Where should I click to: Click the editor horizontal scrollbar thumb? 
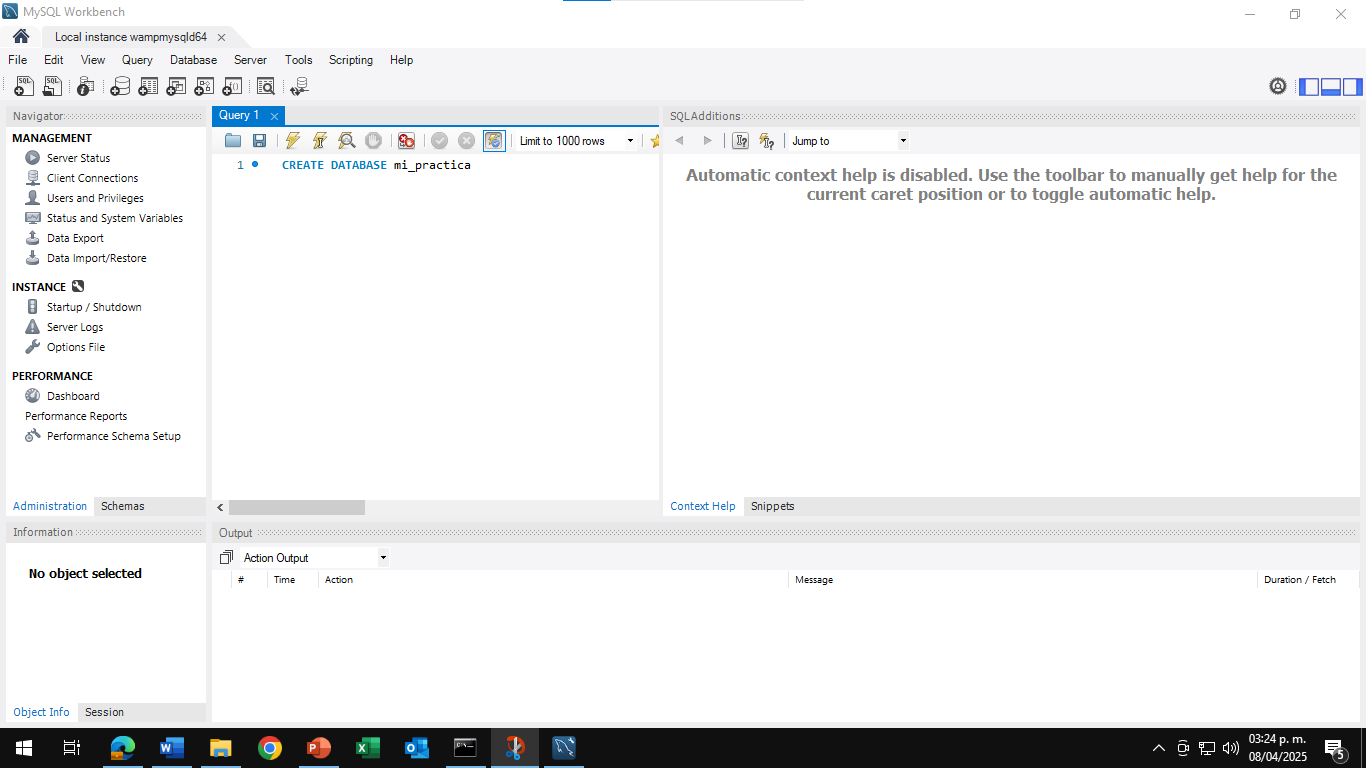coord(297,508)
